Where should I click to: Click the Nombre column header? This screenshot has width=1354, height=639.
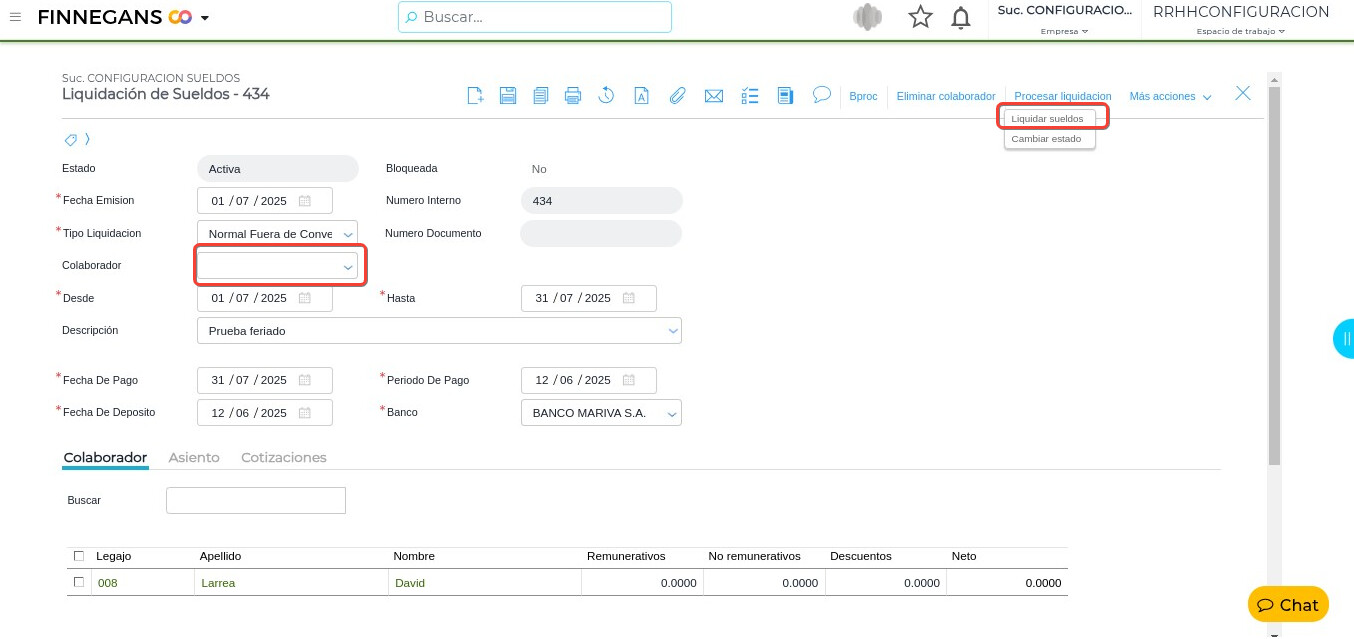[414, 556]
